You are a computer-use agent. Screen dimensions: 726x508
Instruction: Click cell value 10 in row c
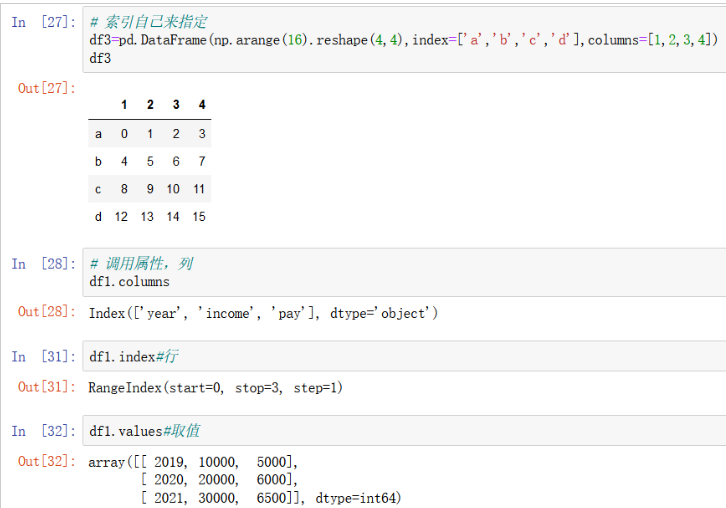point(173,189)
